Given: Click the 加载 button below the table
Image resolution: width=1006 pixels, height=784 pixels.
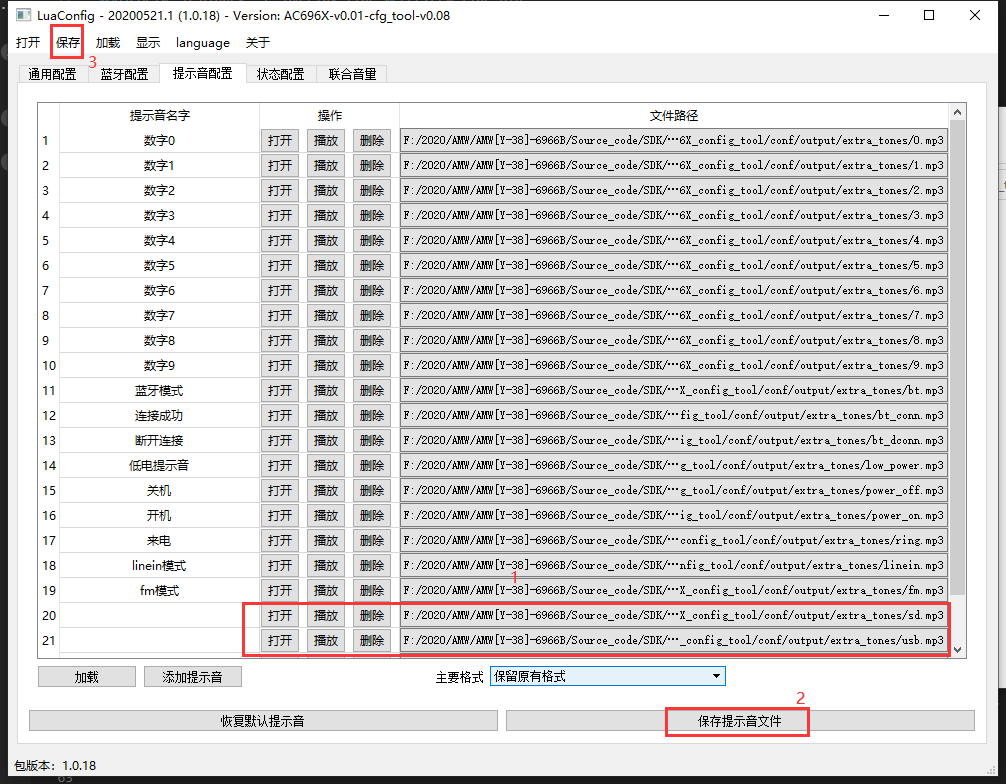Looking at the screenshot, I should (87, 677).
